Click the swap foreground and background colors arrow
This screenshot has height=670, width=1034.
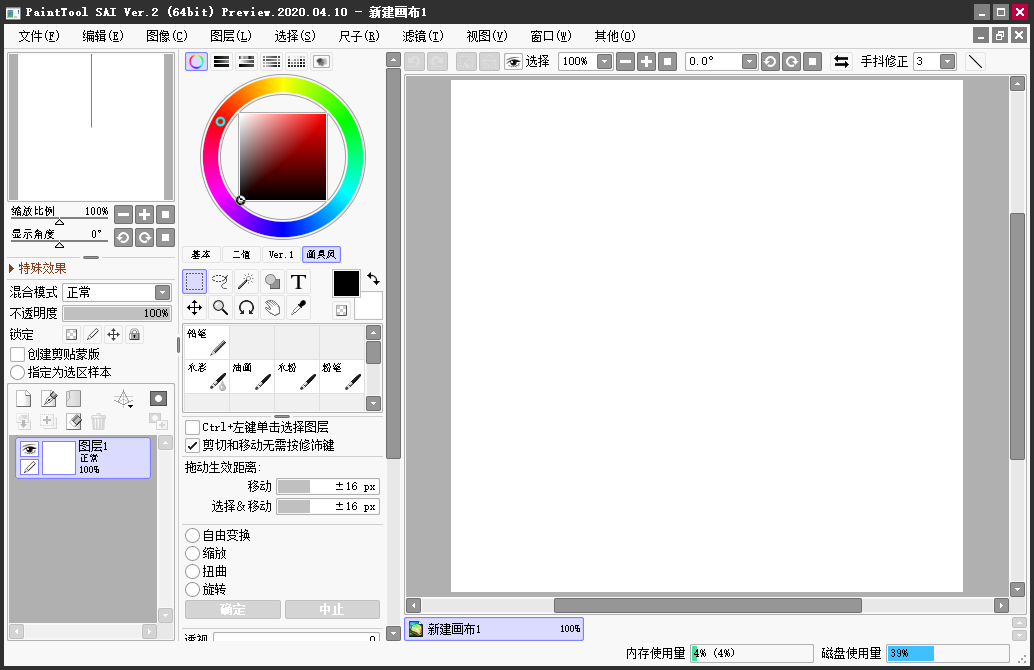pos(373,278)
